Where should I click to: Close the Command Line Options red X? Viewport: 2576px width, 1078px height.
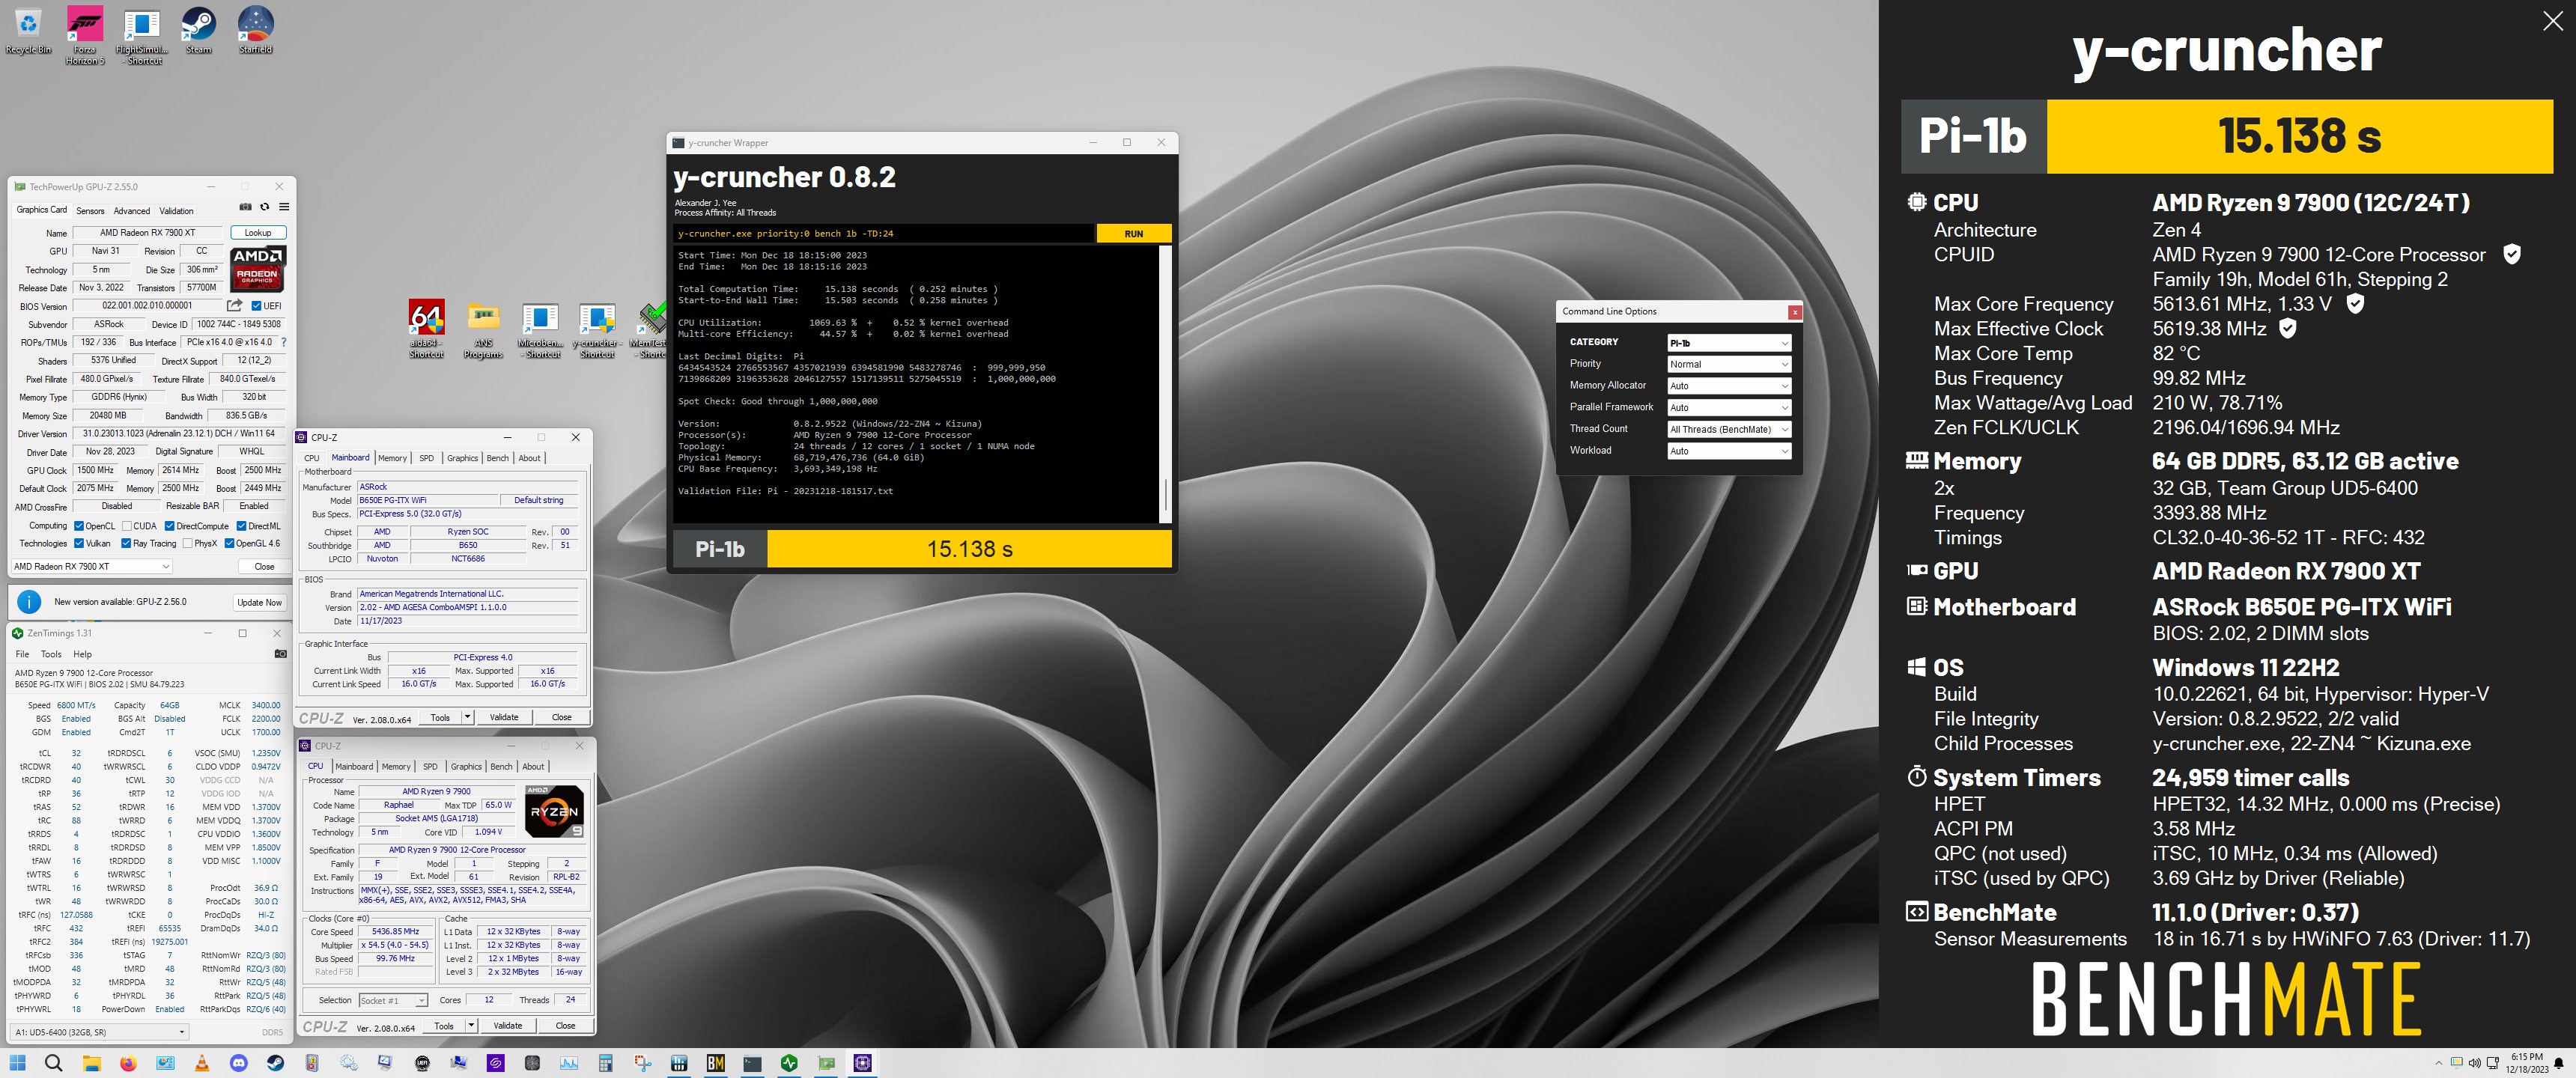click(x=1795, y=312)
